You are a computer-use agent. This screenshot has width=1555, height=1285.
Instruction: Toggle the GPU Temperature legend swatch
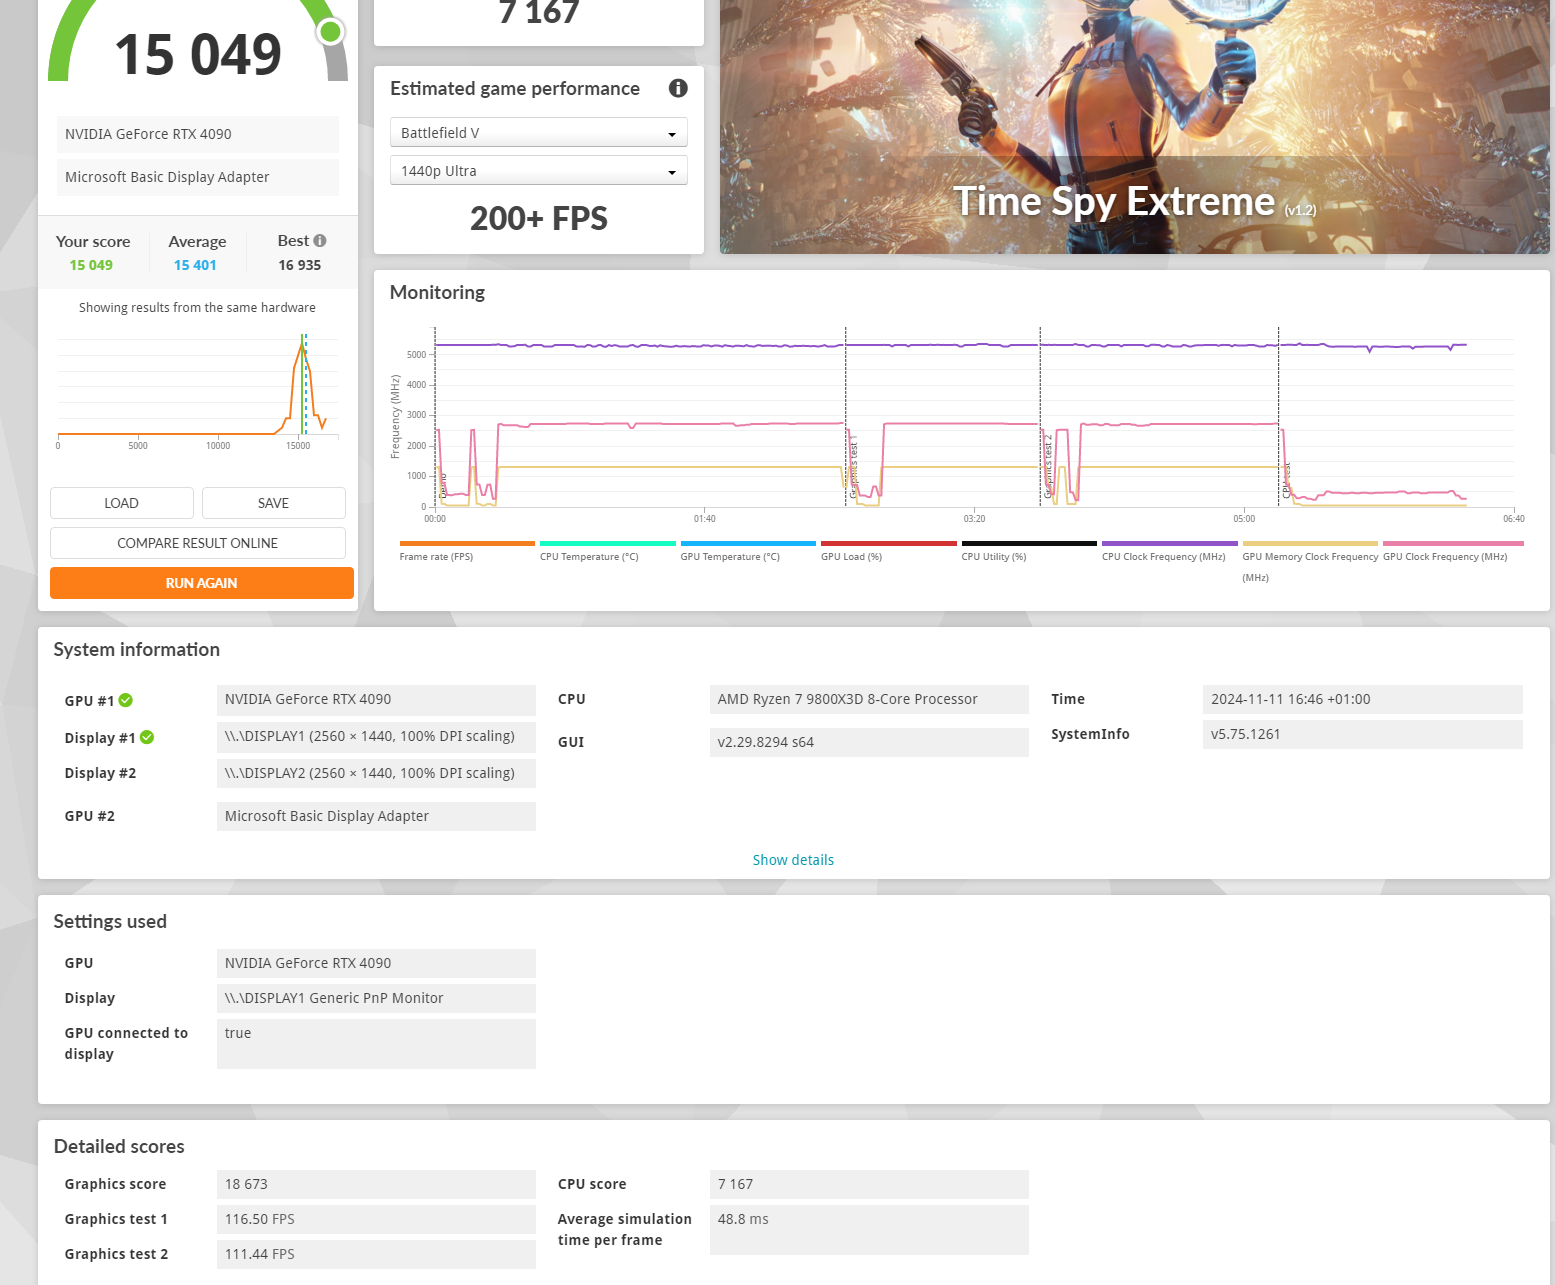[748, 544]
